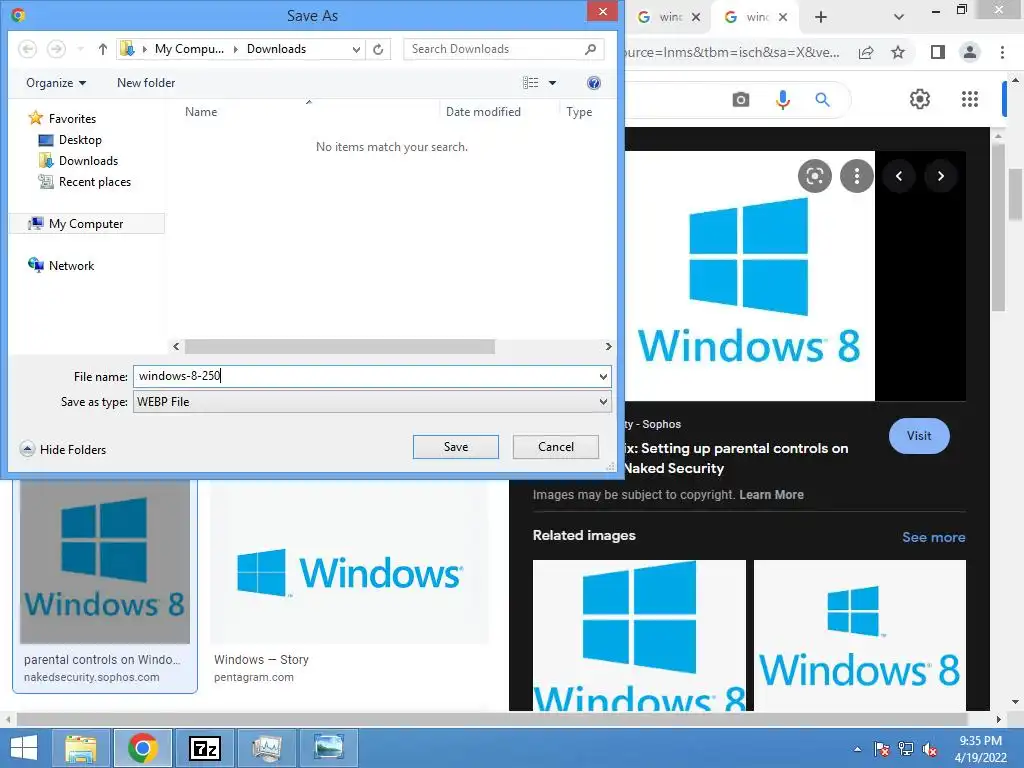Cancel the Save As dialog
Screen dimensions: 1024x768
[x=556, y=447]
